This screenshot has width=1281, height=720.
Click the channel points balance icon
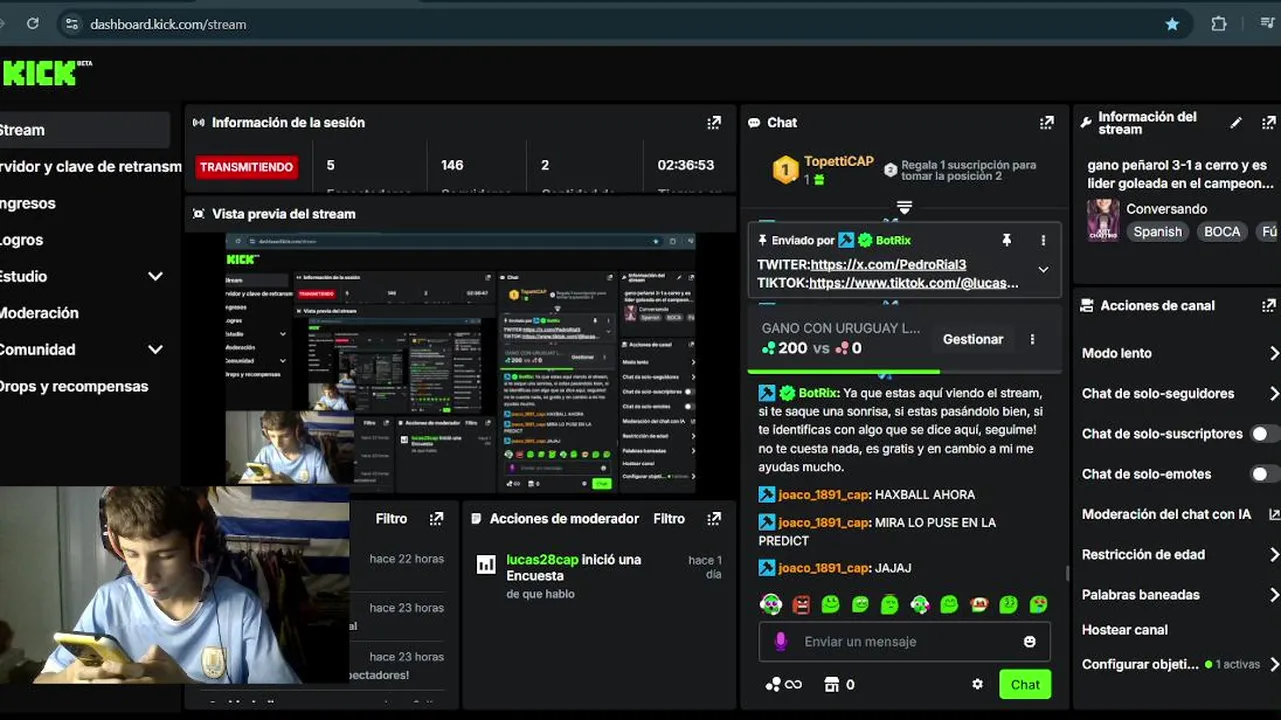773,684
